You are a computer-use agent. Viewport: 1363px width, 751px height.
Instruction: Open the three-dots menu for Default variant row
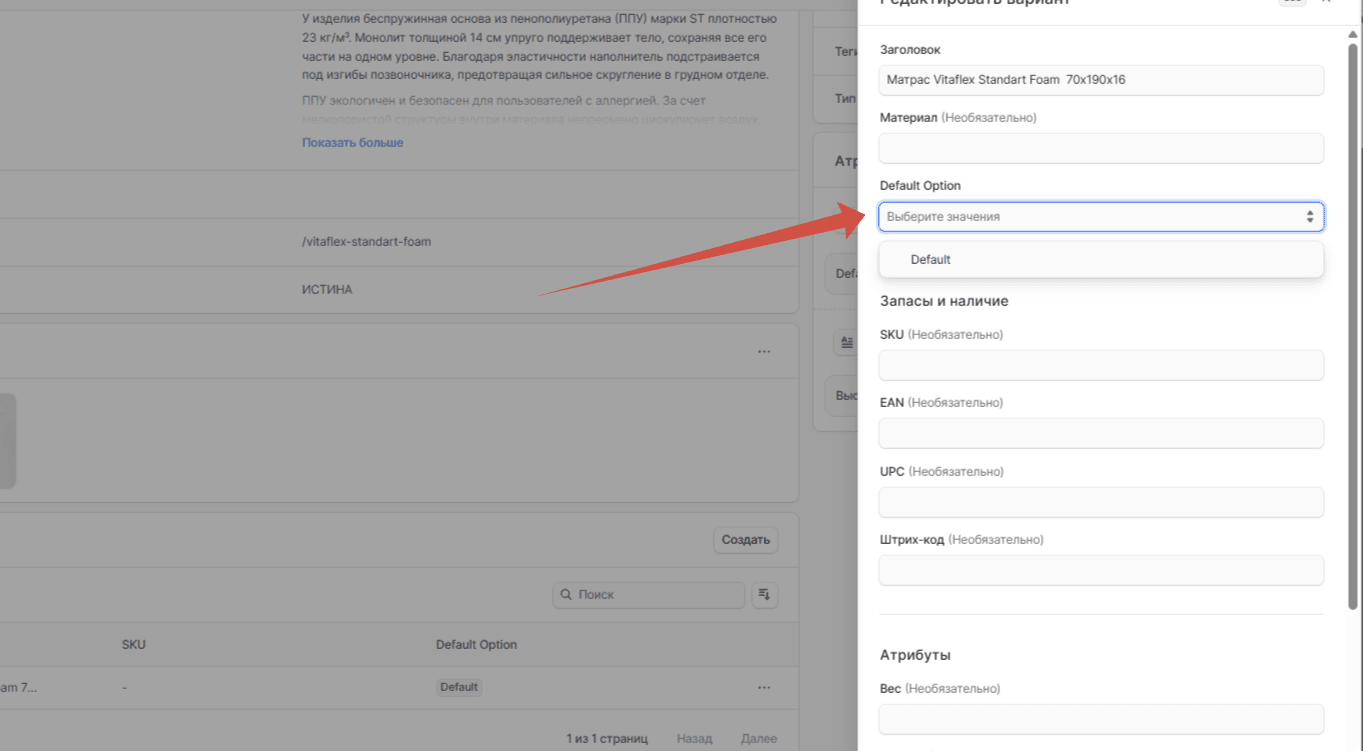pos(764,687)
